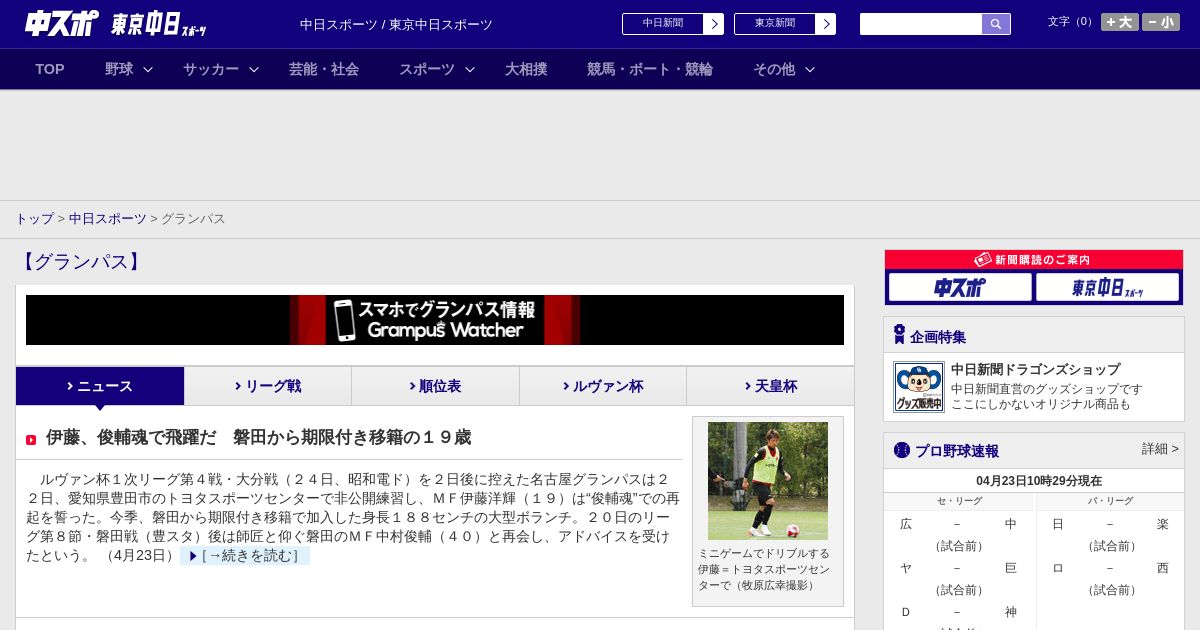Open 東京新聞 link button
The width and height of the screenshot is (1200, 630).
(x=774, y=24)
